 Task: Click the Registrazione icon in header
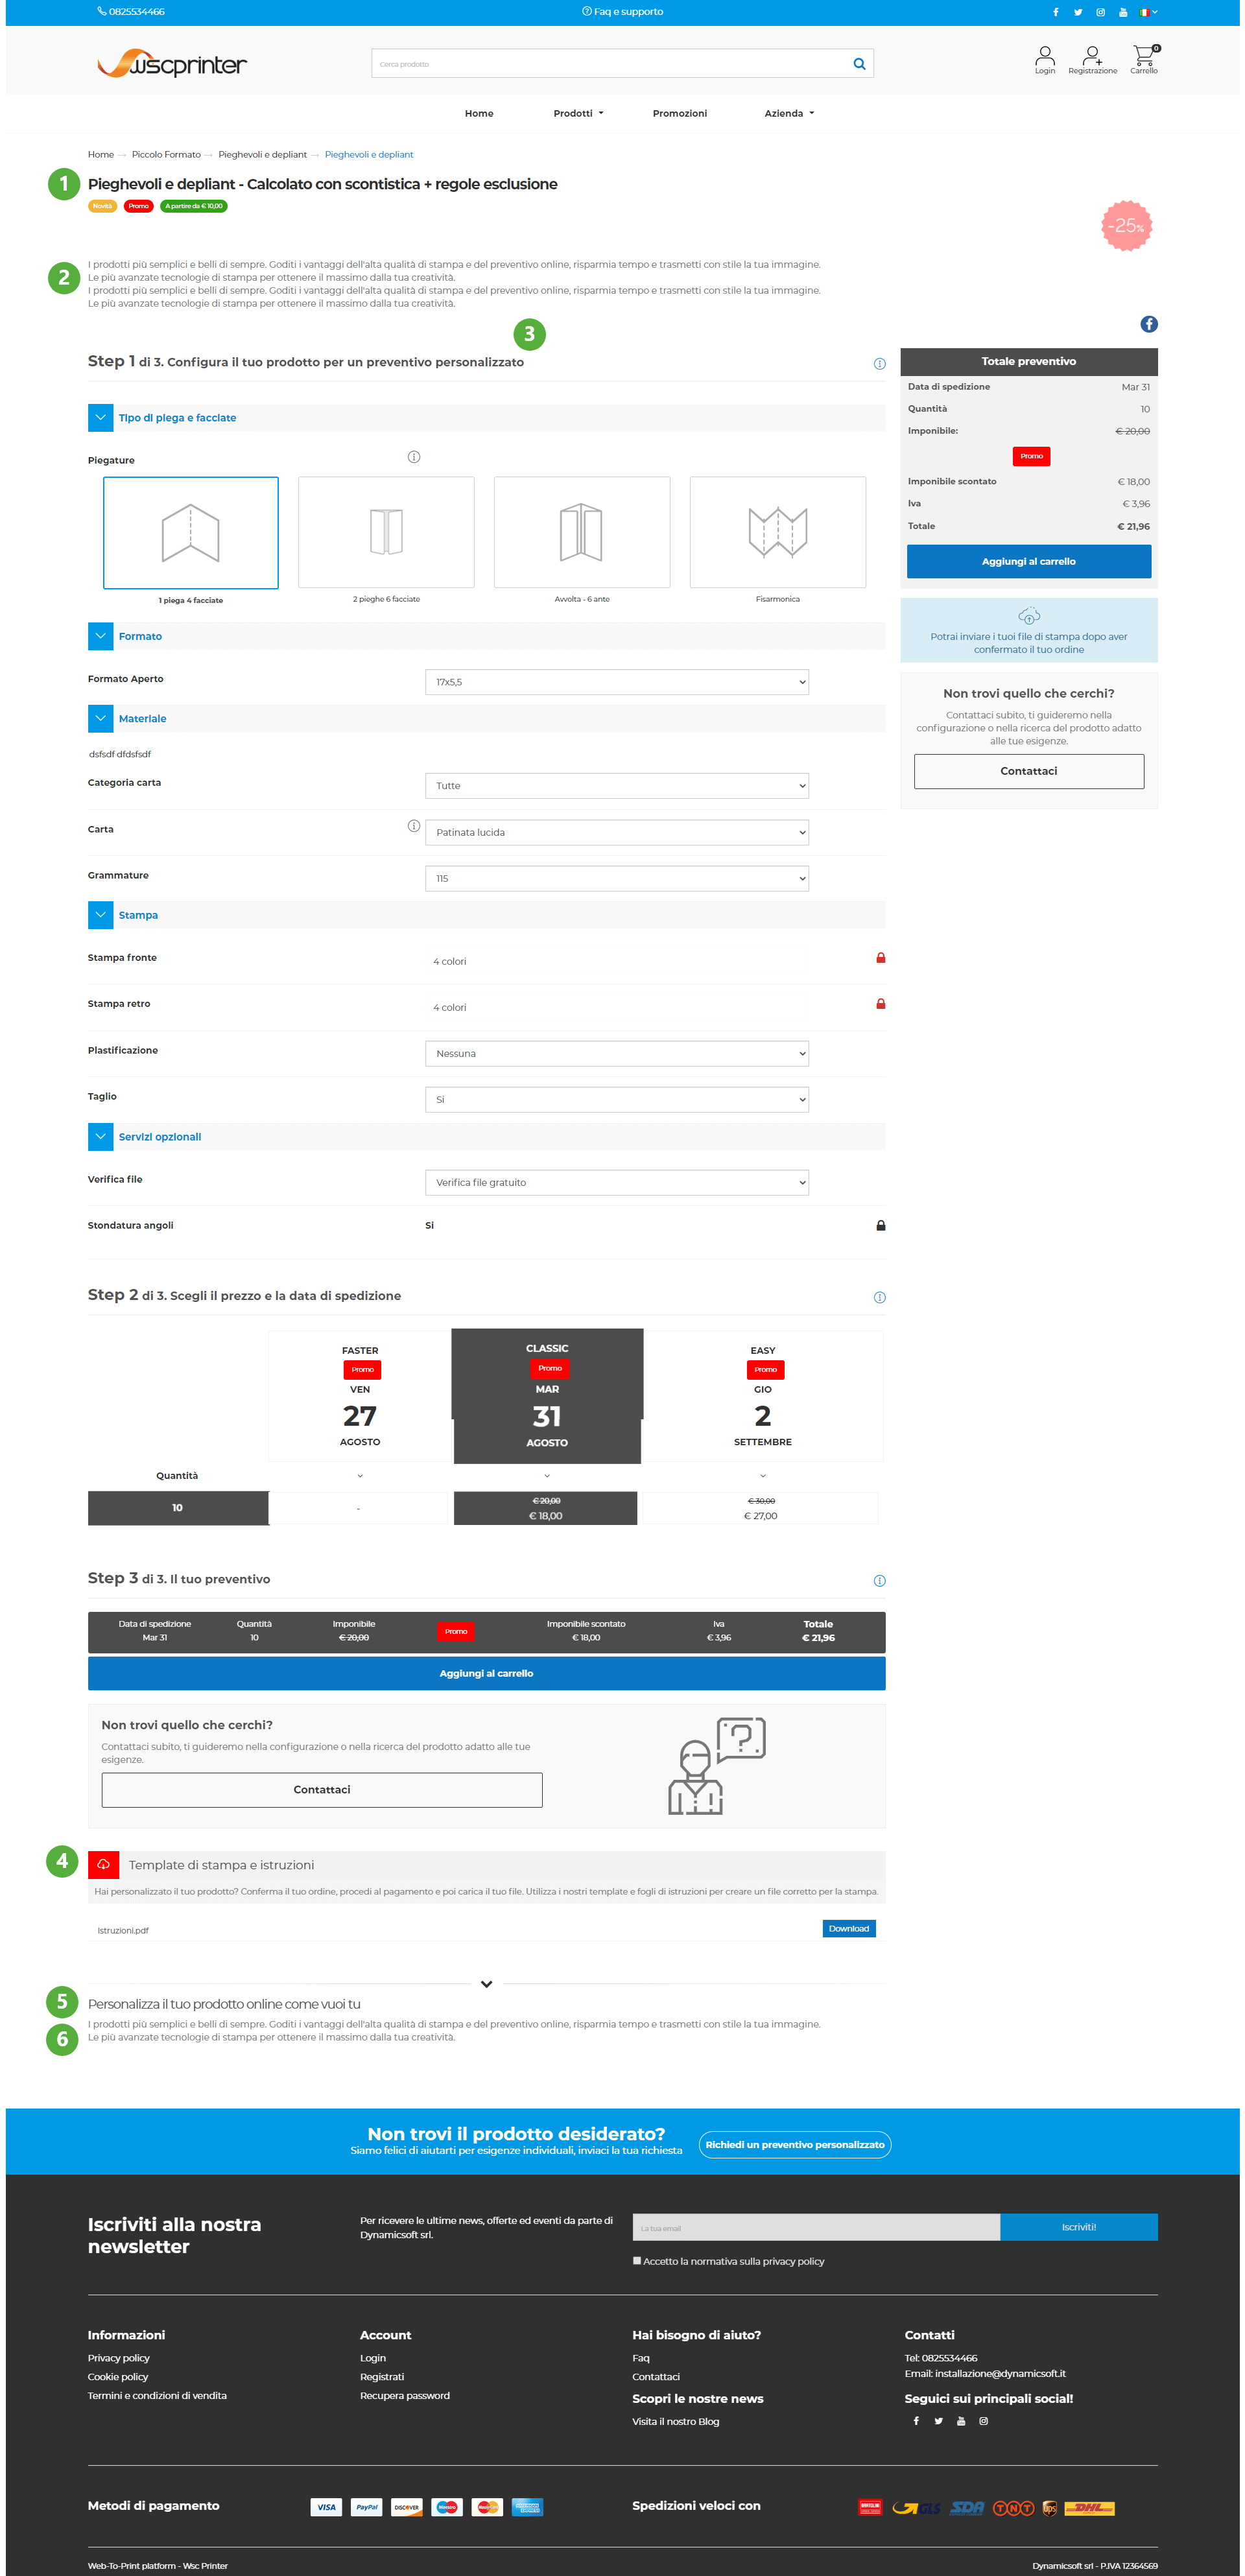[x=1092, y=55]
